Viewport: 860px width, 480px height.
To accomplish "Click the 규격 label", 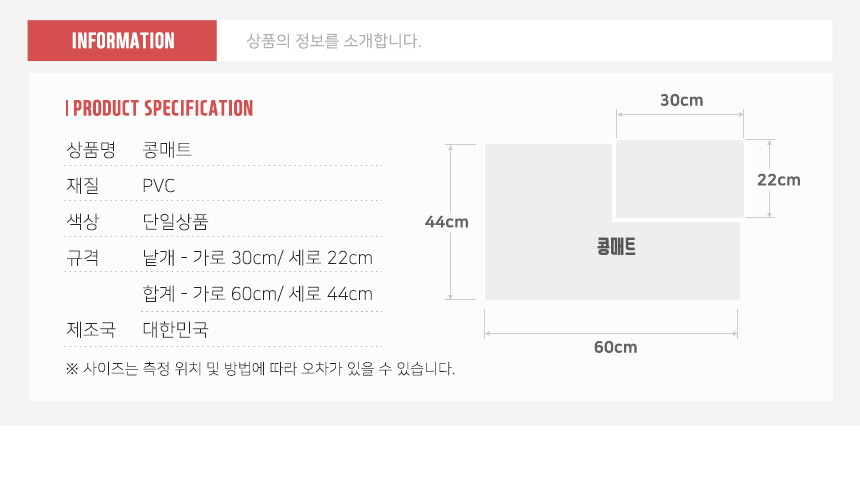I will (82, 257).
